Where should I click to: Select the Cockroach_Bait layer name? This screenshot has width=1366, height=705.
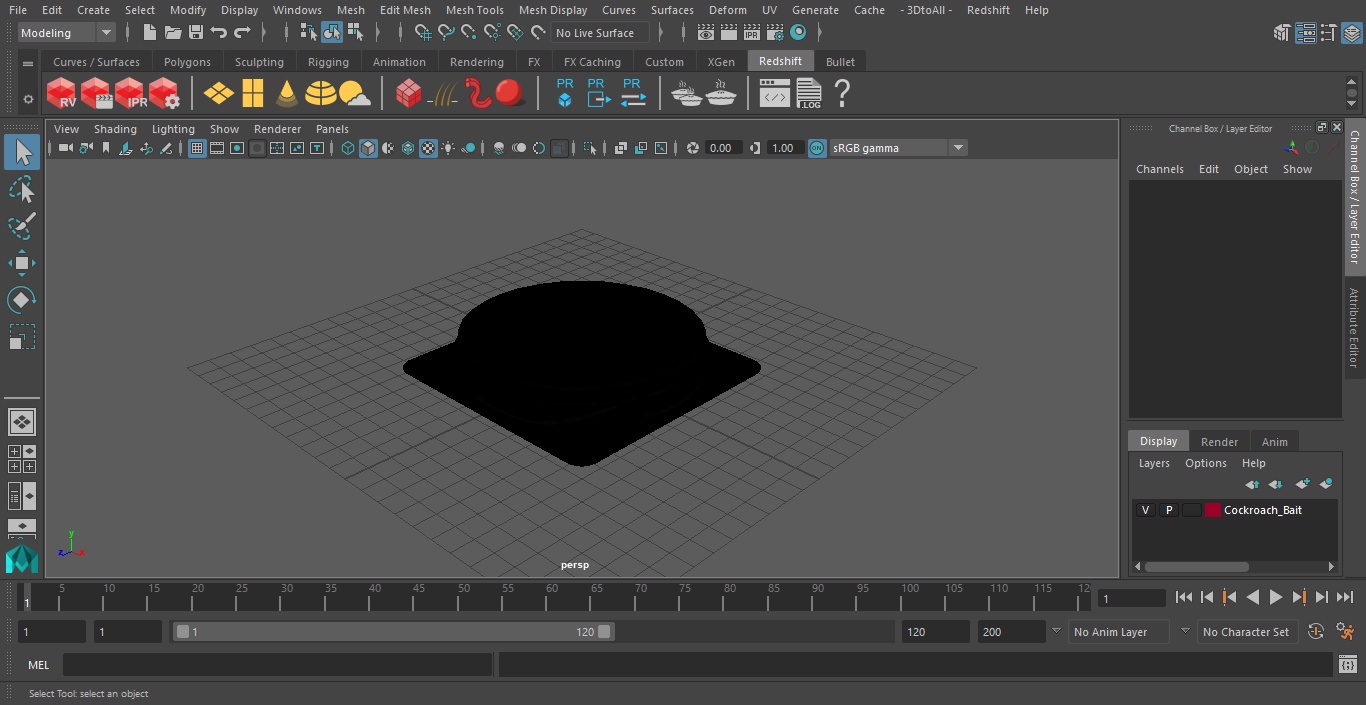pos(1262,510)
